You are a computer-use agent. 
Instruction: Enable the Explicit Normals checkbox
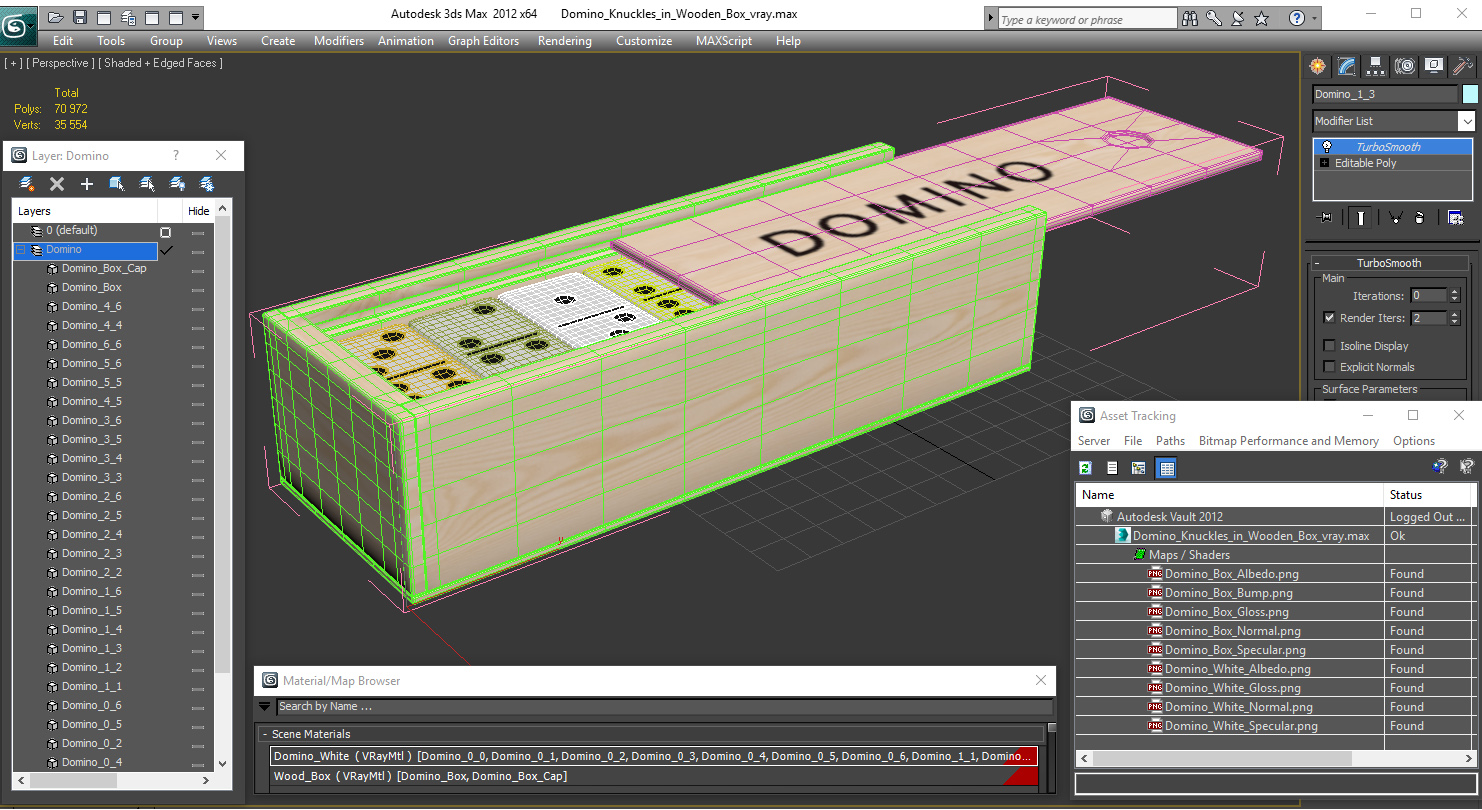click(1329, 367)
